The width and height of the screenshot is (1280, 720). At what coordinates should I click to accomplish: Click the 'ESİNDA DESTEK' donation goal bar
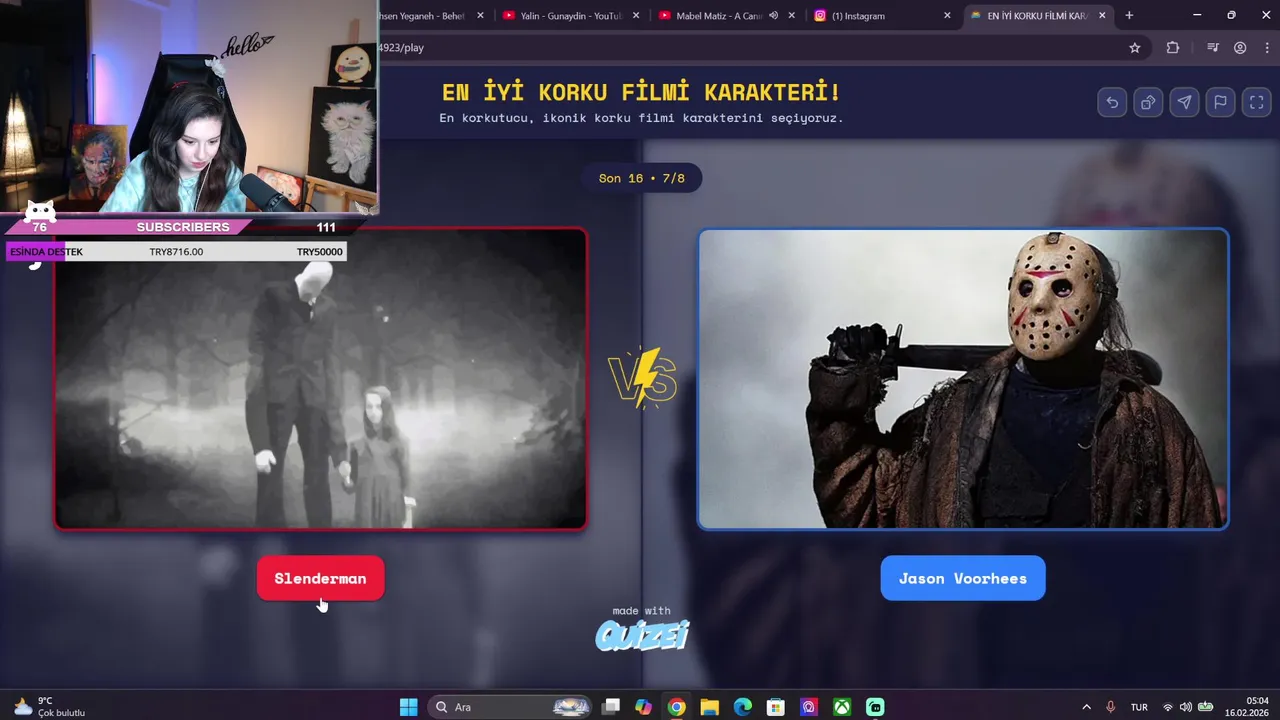tap(176, 252)
